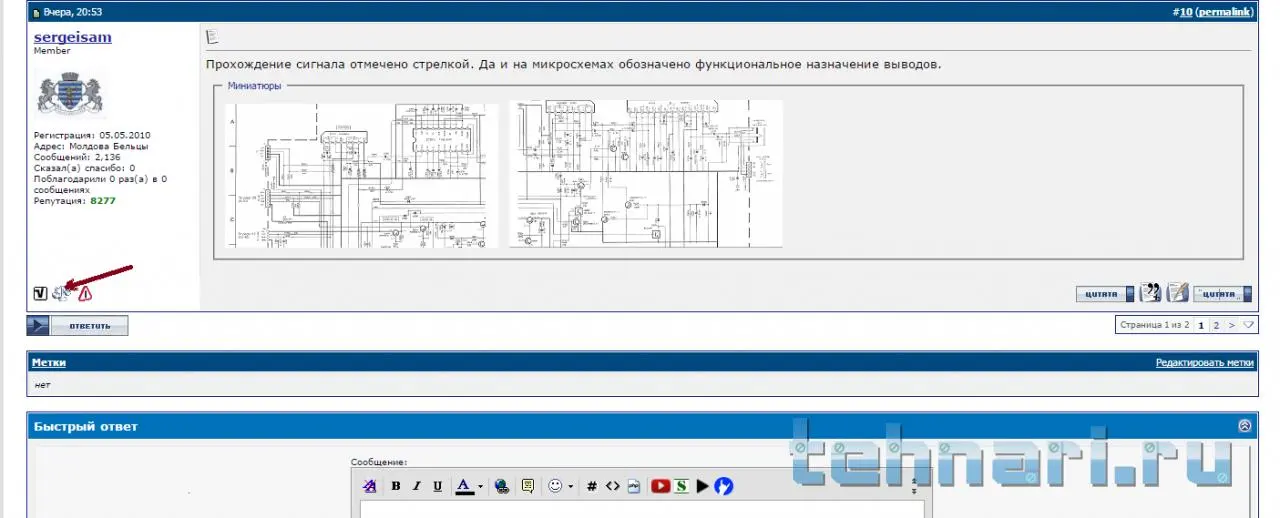Open the first schematic thumbnail
Image resolution: width=1280 pixels, height=518 pixels.
[363, 175]
